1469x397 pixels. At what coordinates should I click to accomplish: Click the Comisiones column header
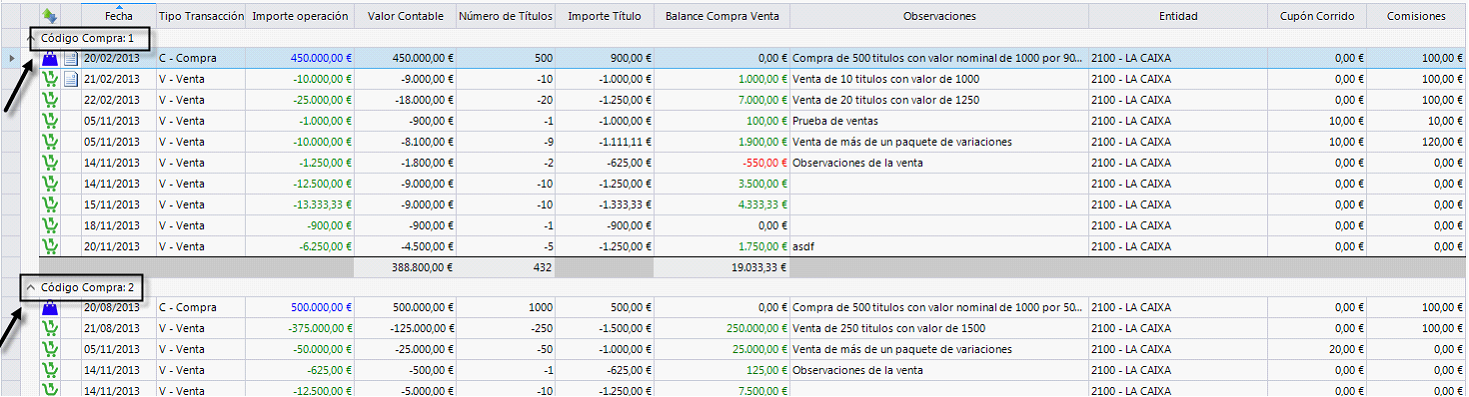(1417, 16)
